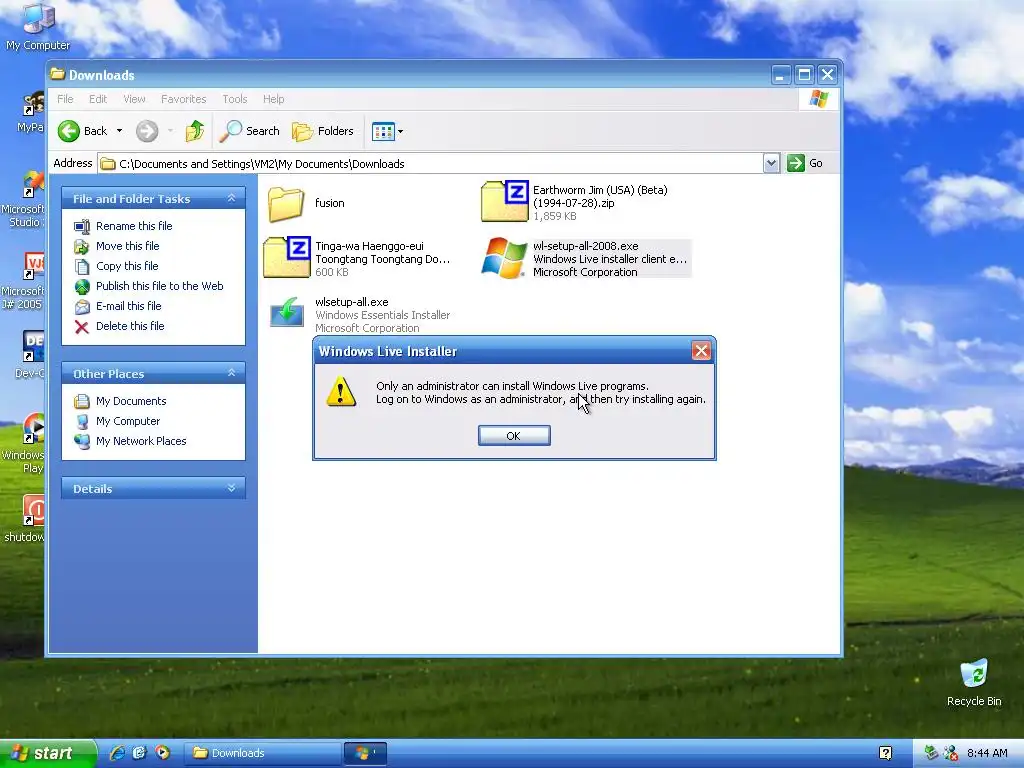This screenshot has width=1024, height=768.
Task: Click the Windows flag logo in toolbar
Action: click(818, 99)
